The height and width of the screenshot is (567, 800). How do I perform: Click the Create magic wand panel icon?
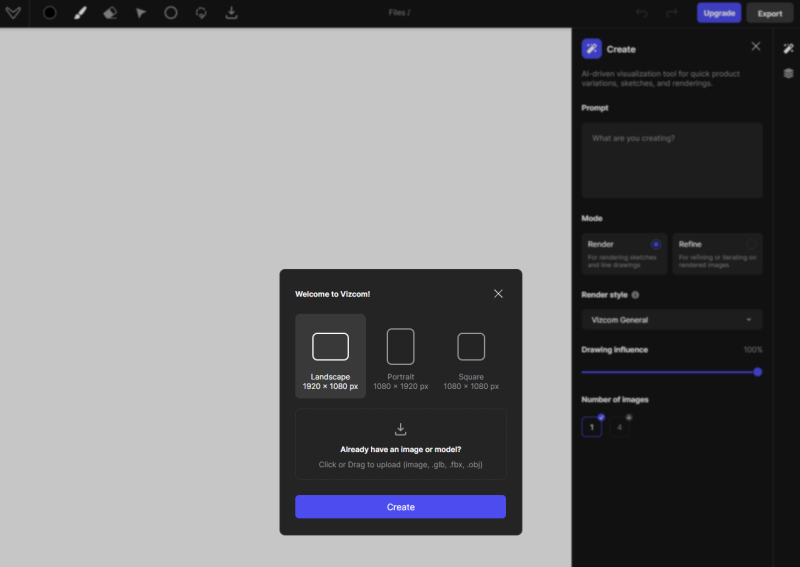point(591,49)
